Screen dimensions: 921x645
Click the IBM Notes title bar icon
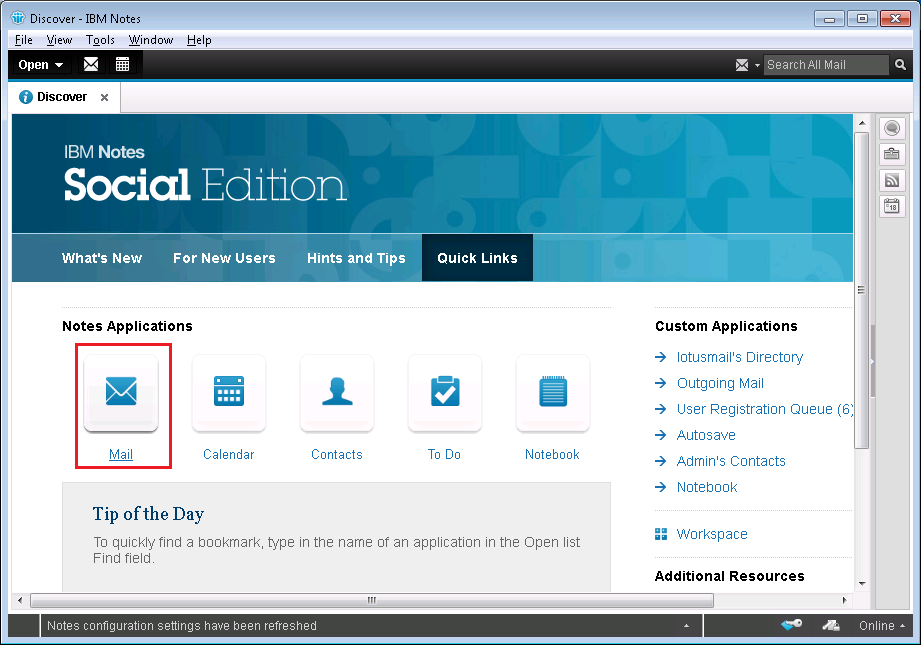click(x=18, y=18)
